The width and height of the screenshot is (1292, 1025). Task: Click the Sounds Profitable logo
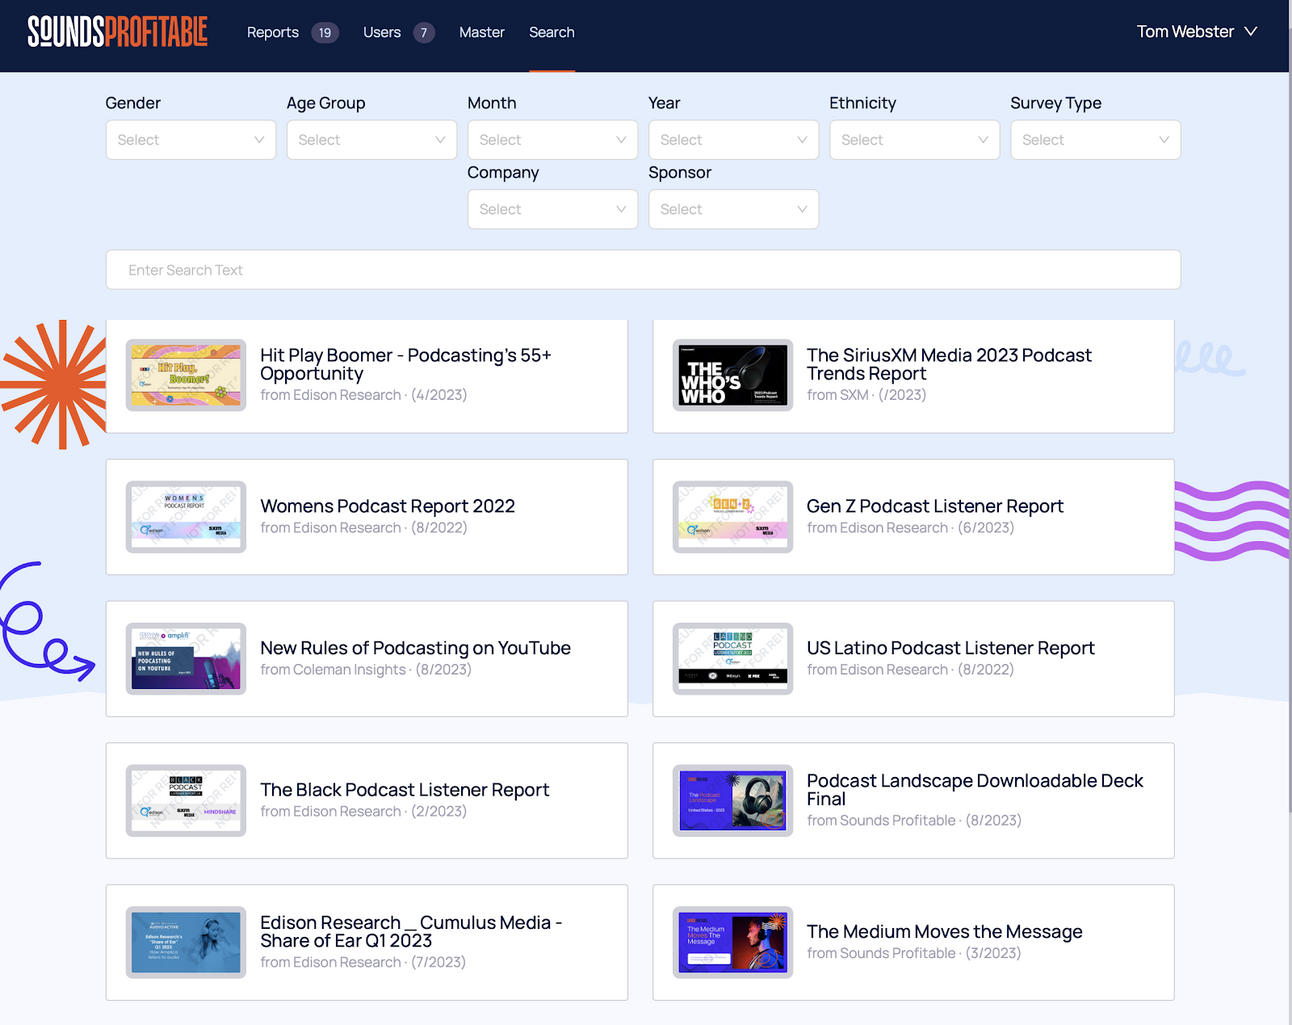[117, 32]
